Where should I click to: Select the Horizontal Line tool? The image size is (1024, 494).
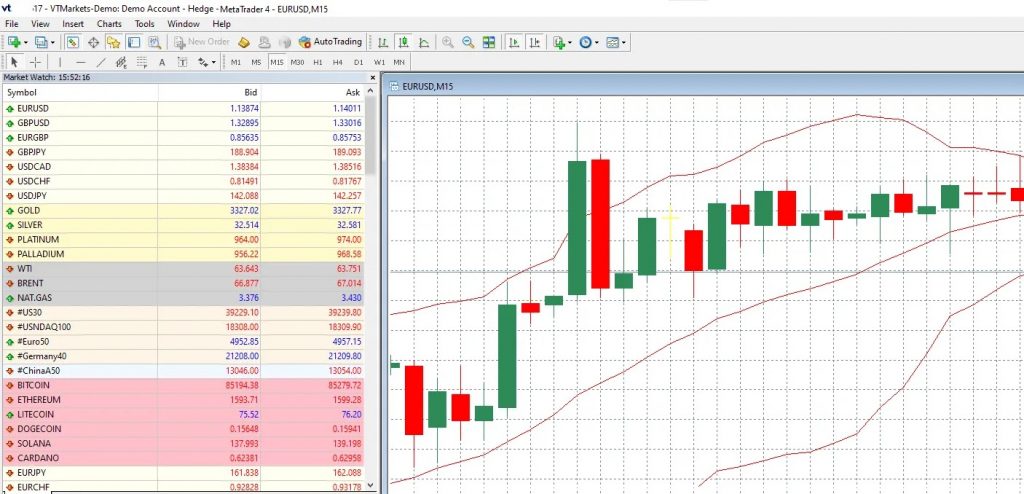click(x=80, y=62)
